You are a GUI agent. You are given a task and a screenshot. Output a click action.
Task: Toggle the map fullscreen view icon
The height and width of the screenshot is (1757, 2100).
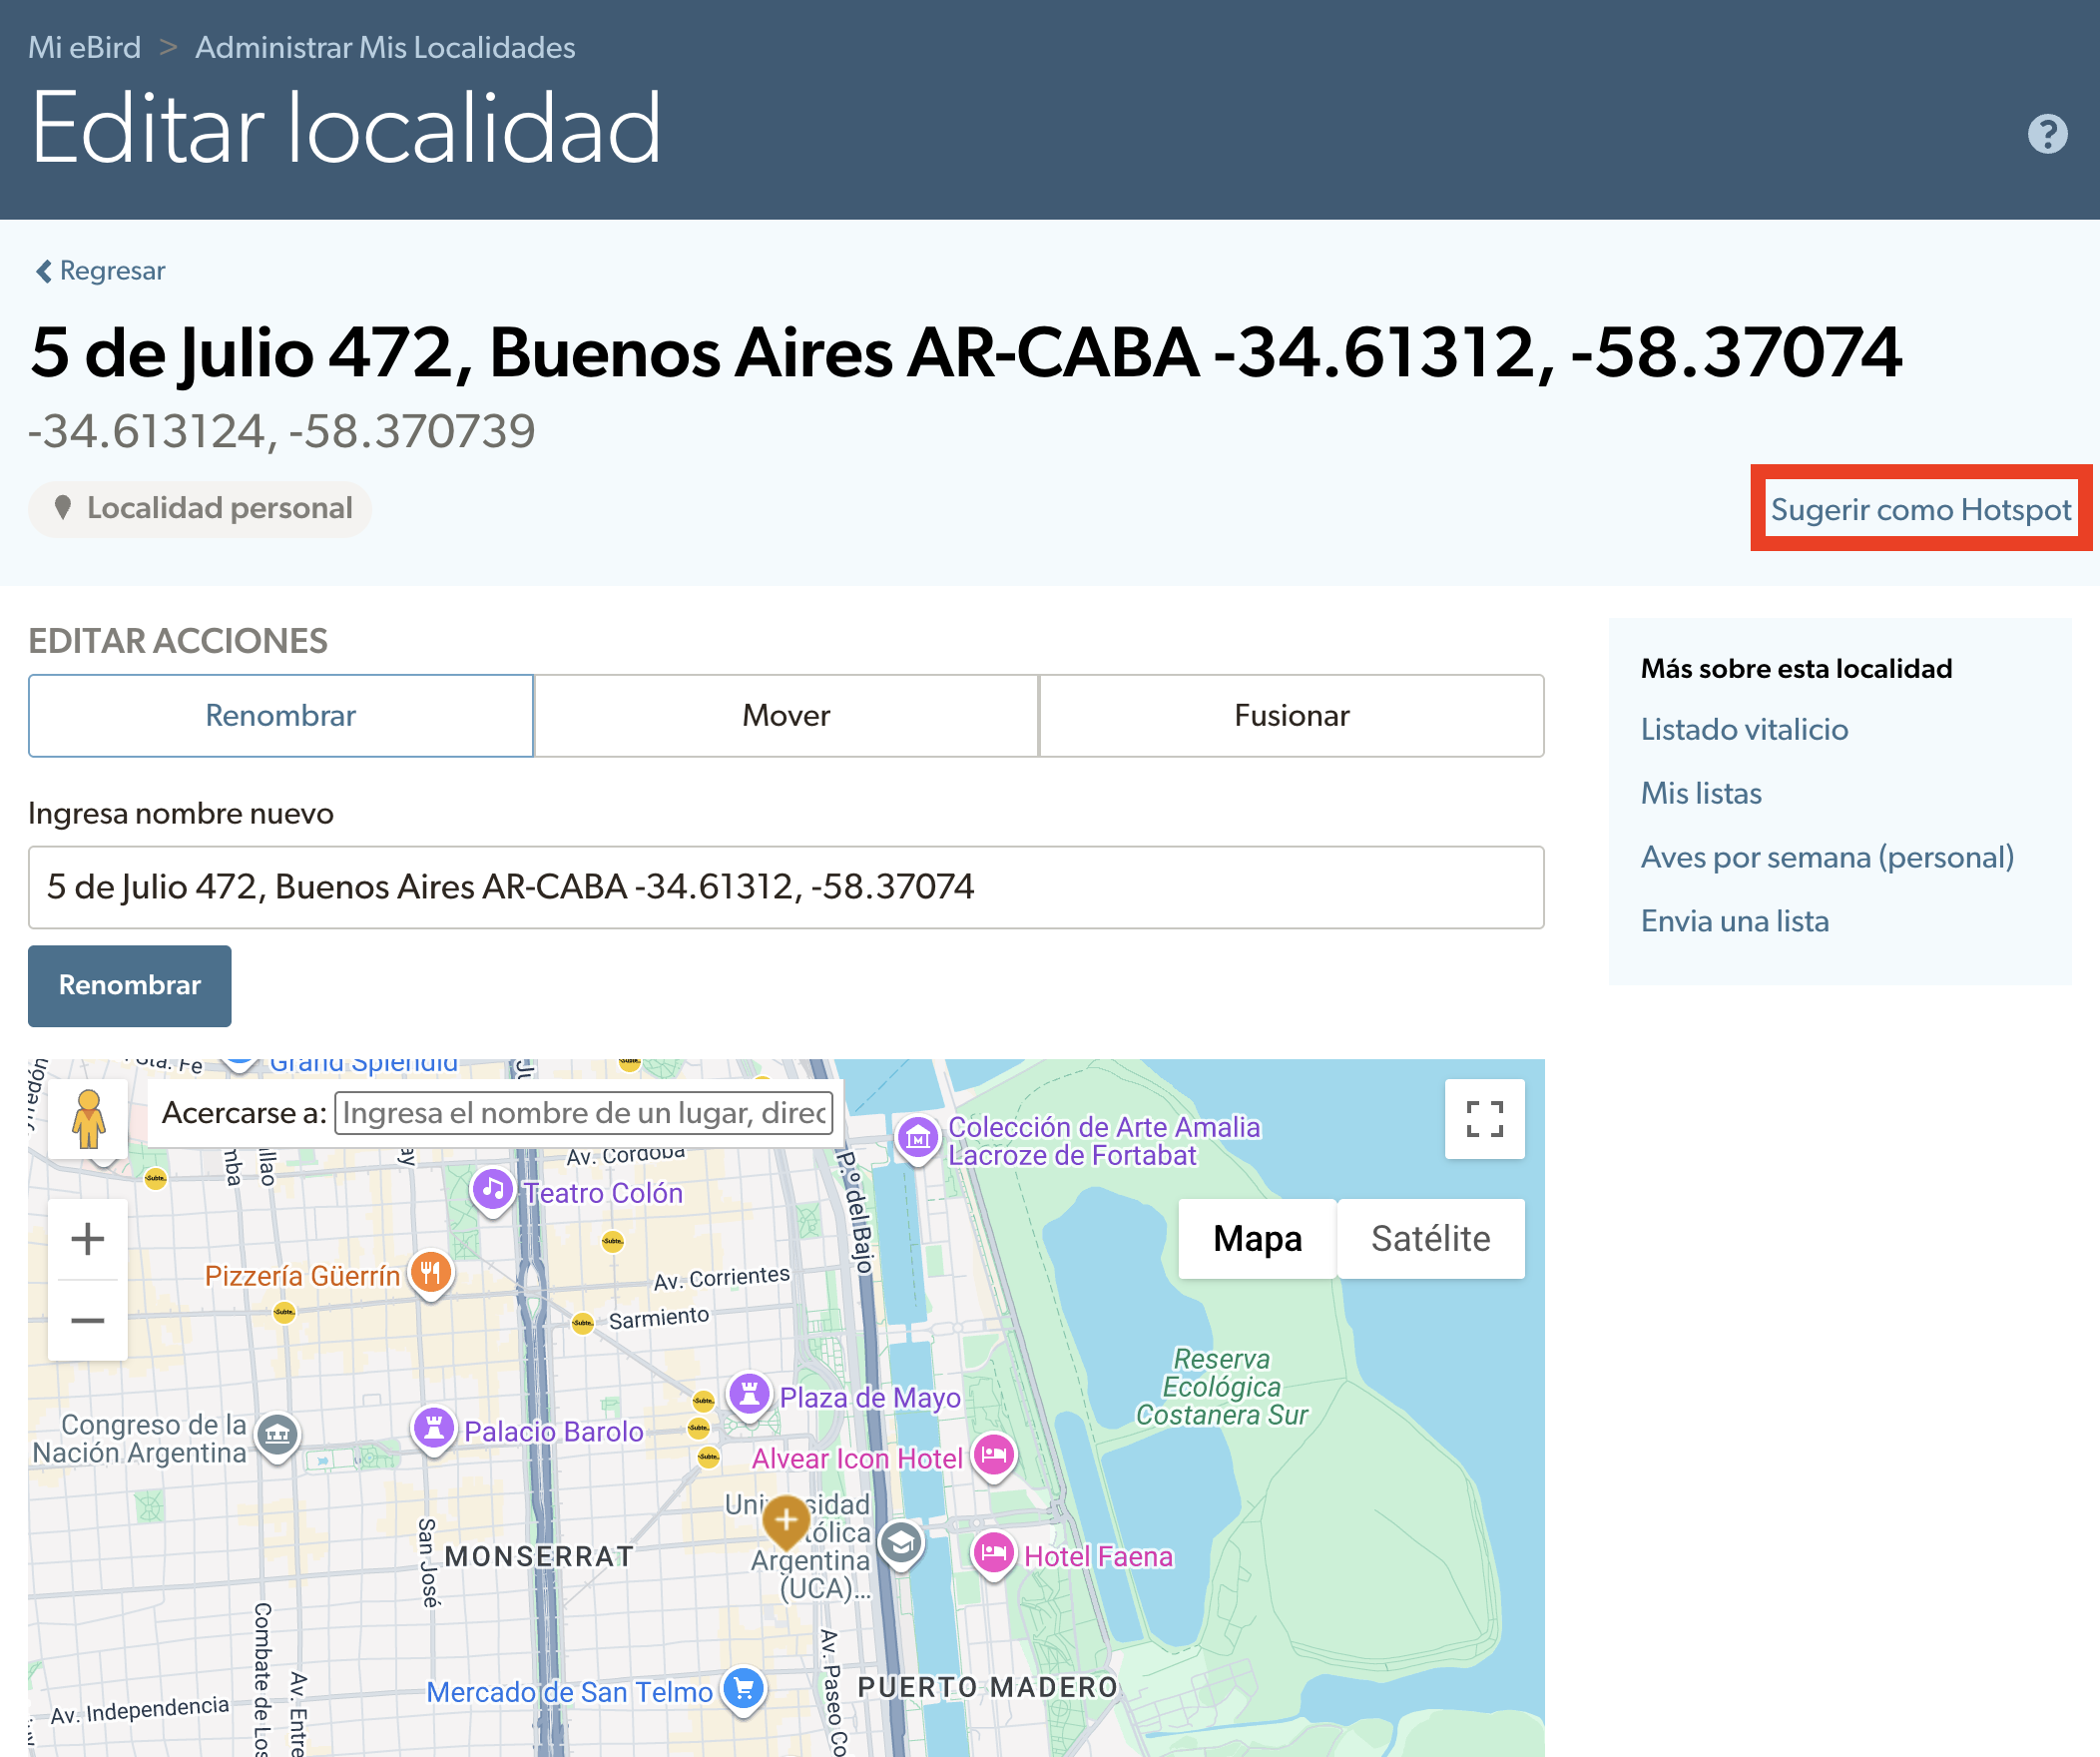tap(1484, 1119)
